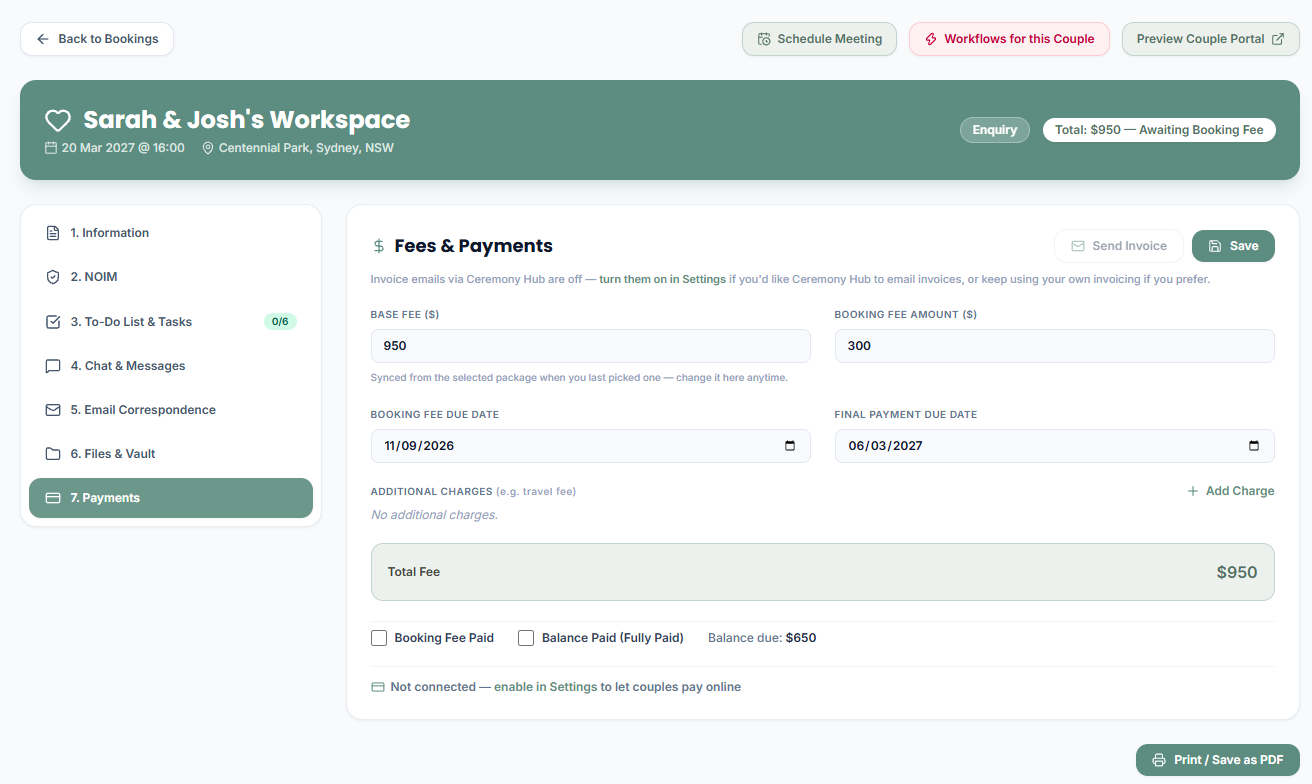This screenshot has width=1312, height=784.
Task: Go Back to Bookings
Action: click(x=97, y=39)
